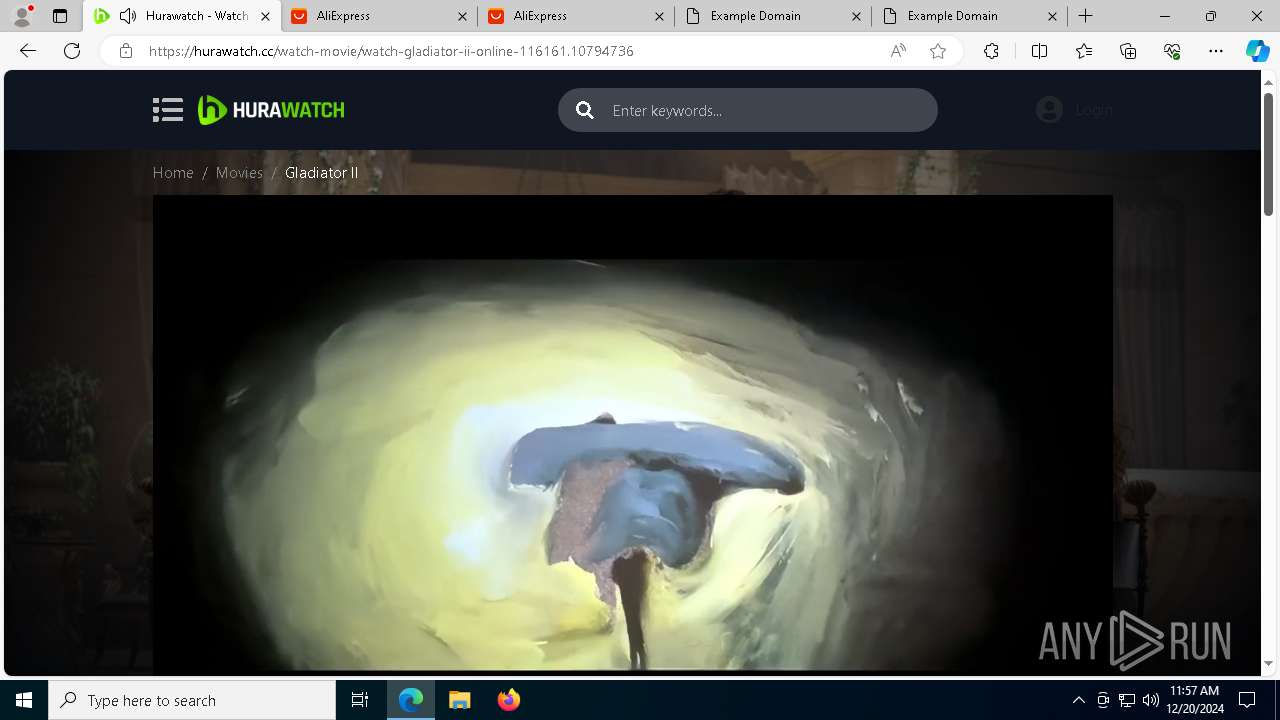
Task: Open the tab actions menu
Action: point(60,16)
